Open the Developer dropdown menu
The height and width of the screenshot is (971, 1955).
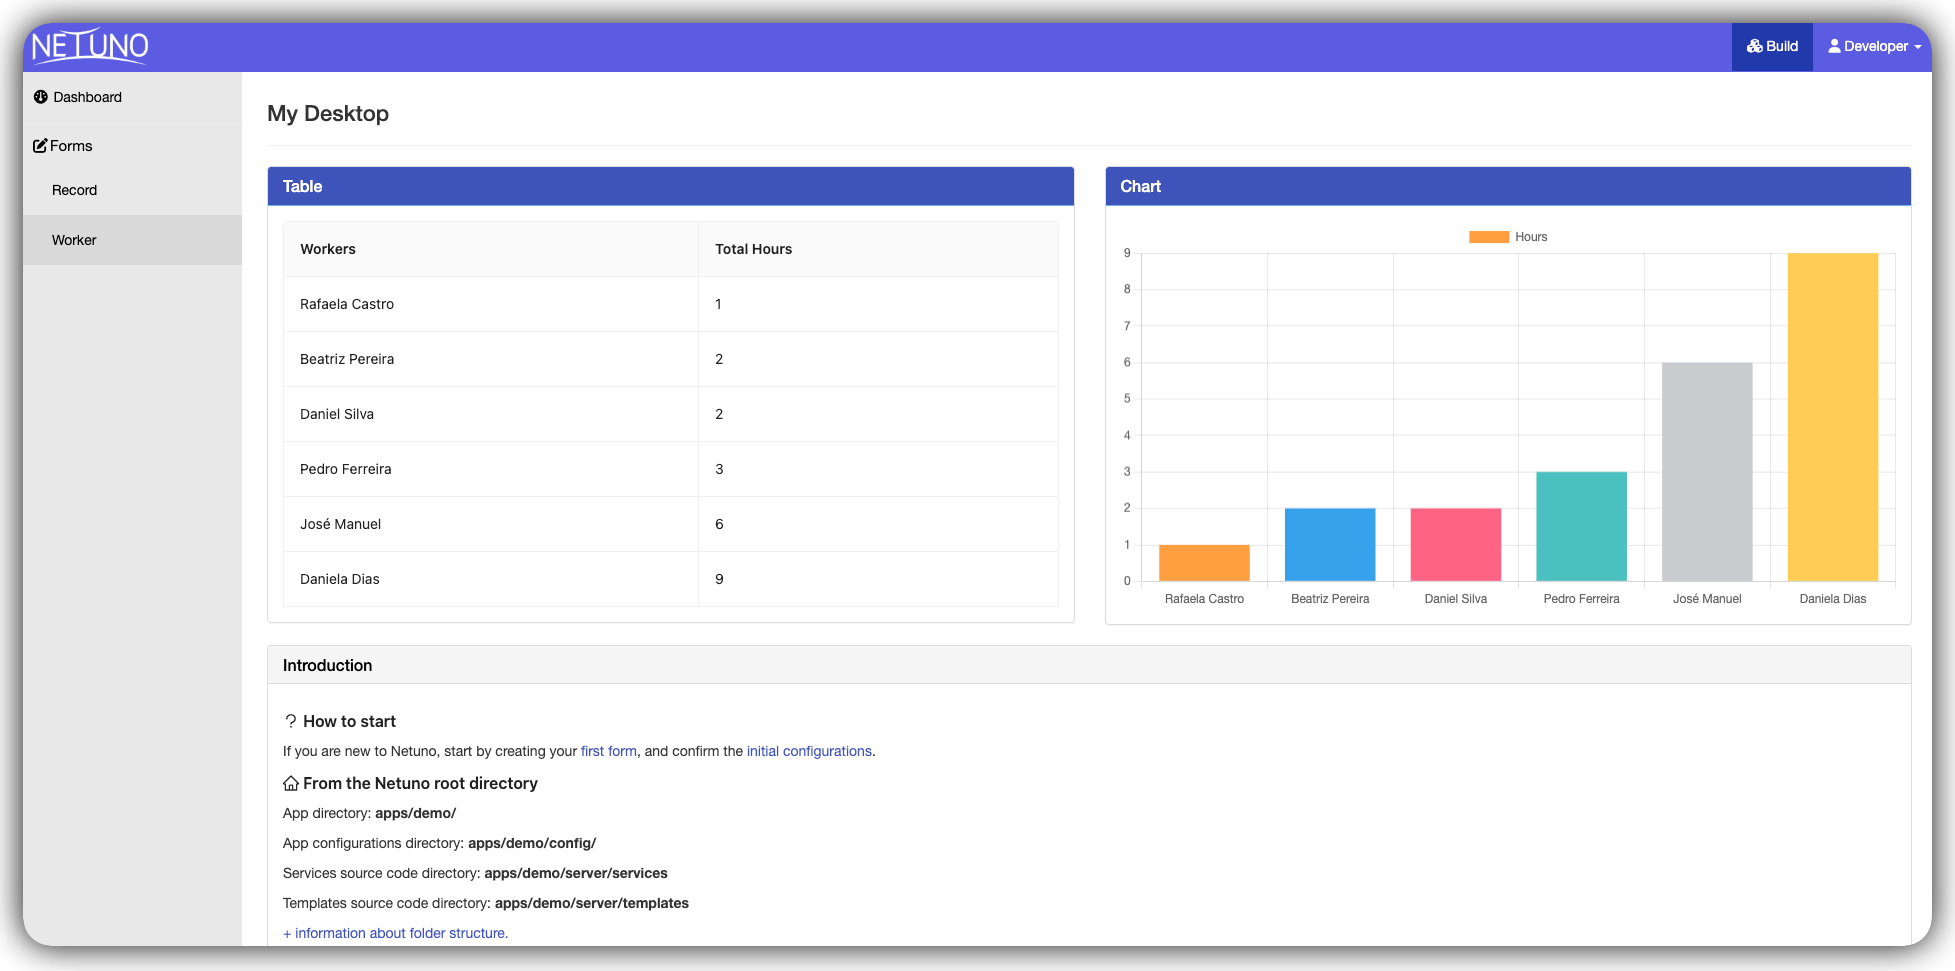1874,46
